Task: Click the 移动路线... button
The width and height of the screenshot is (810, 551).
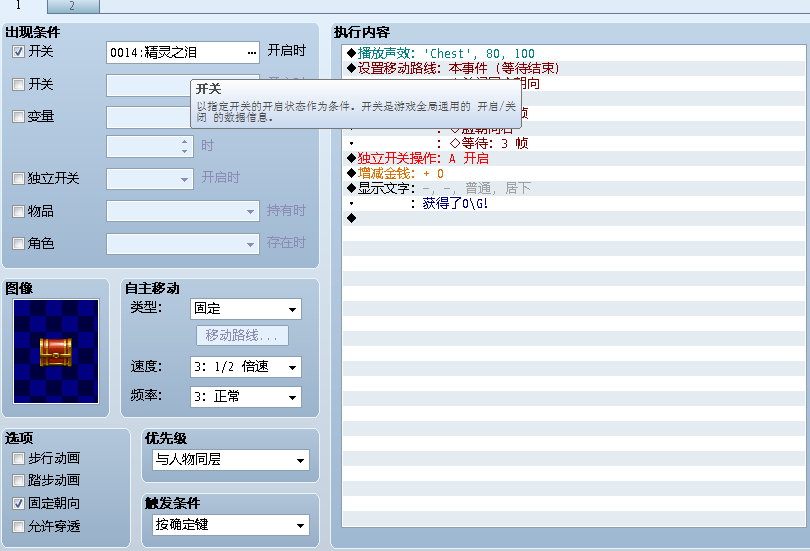Action: pyautogui.click(x=242, y=336)
